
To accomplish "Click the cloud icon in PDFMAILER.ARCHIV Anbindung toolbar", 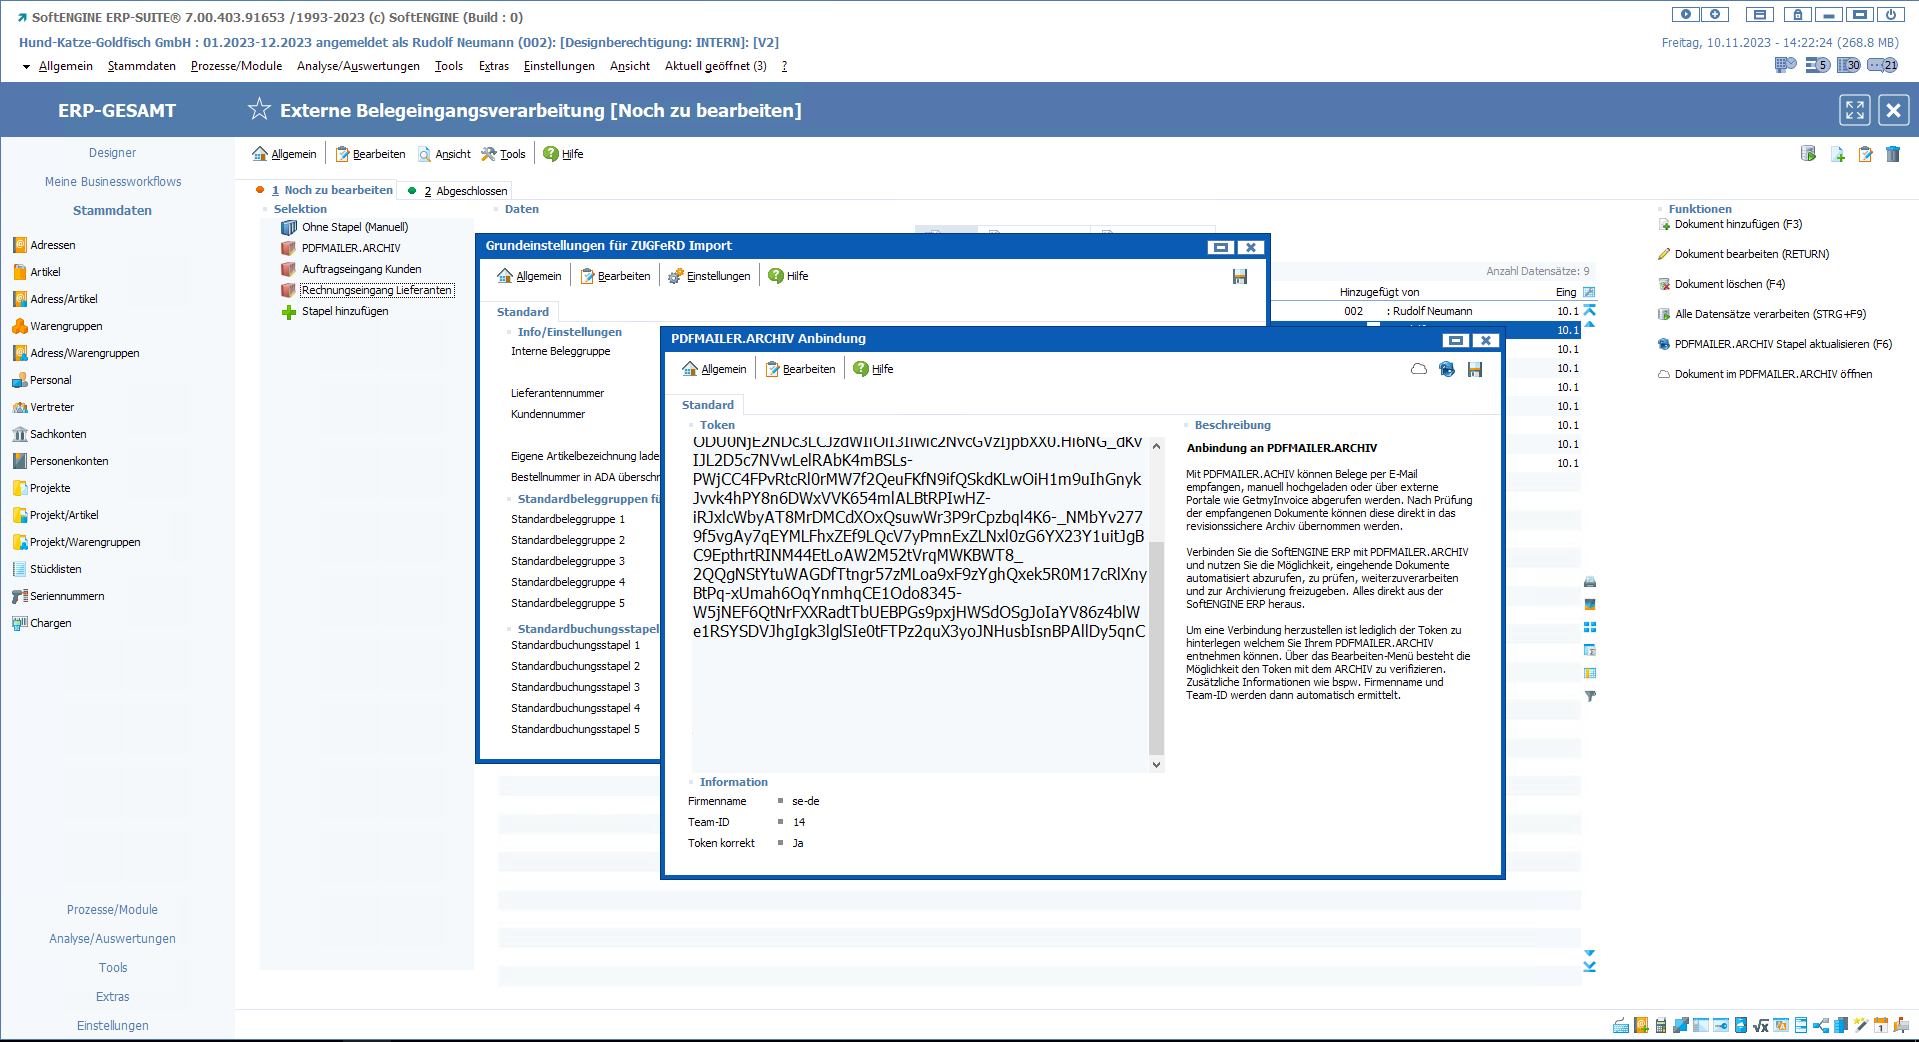I will tap(1418, 369).
